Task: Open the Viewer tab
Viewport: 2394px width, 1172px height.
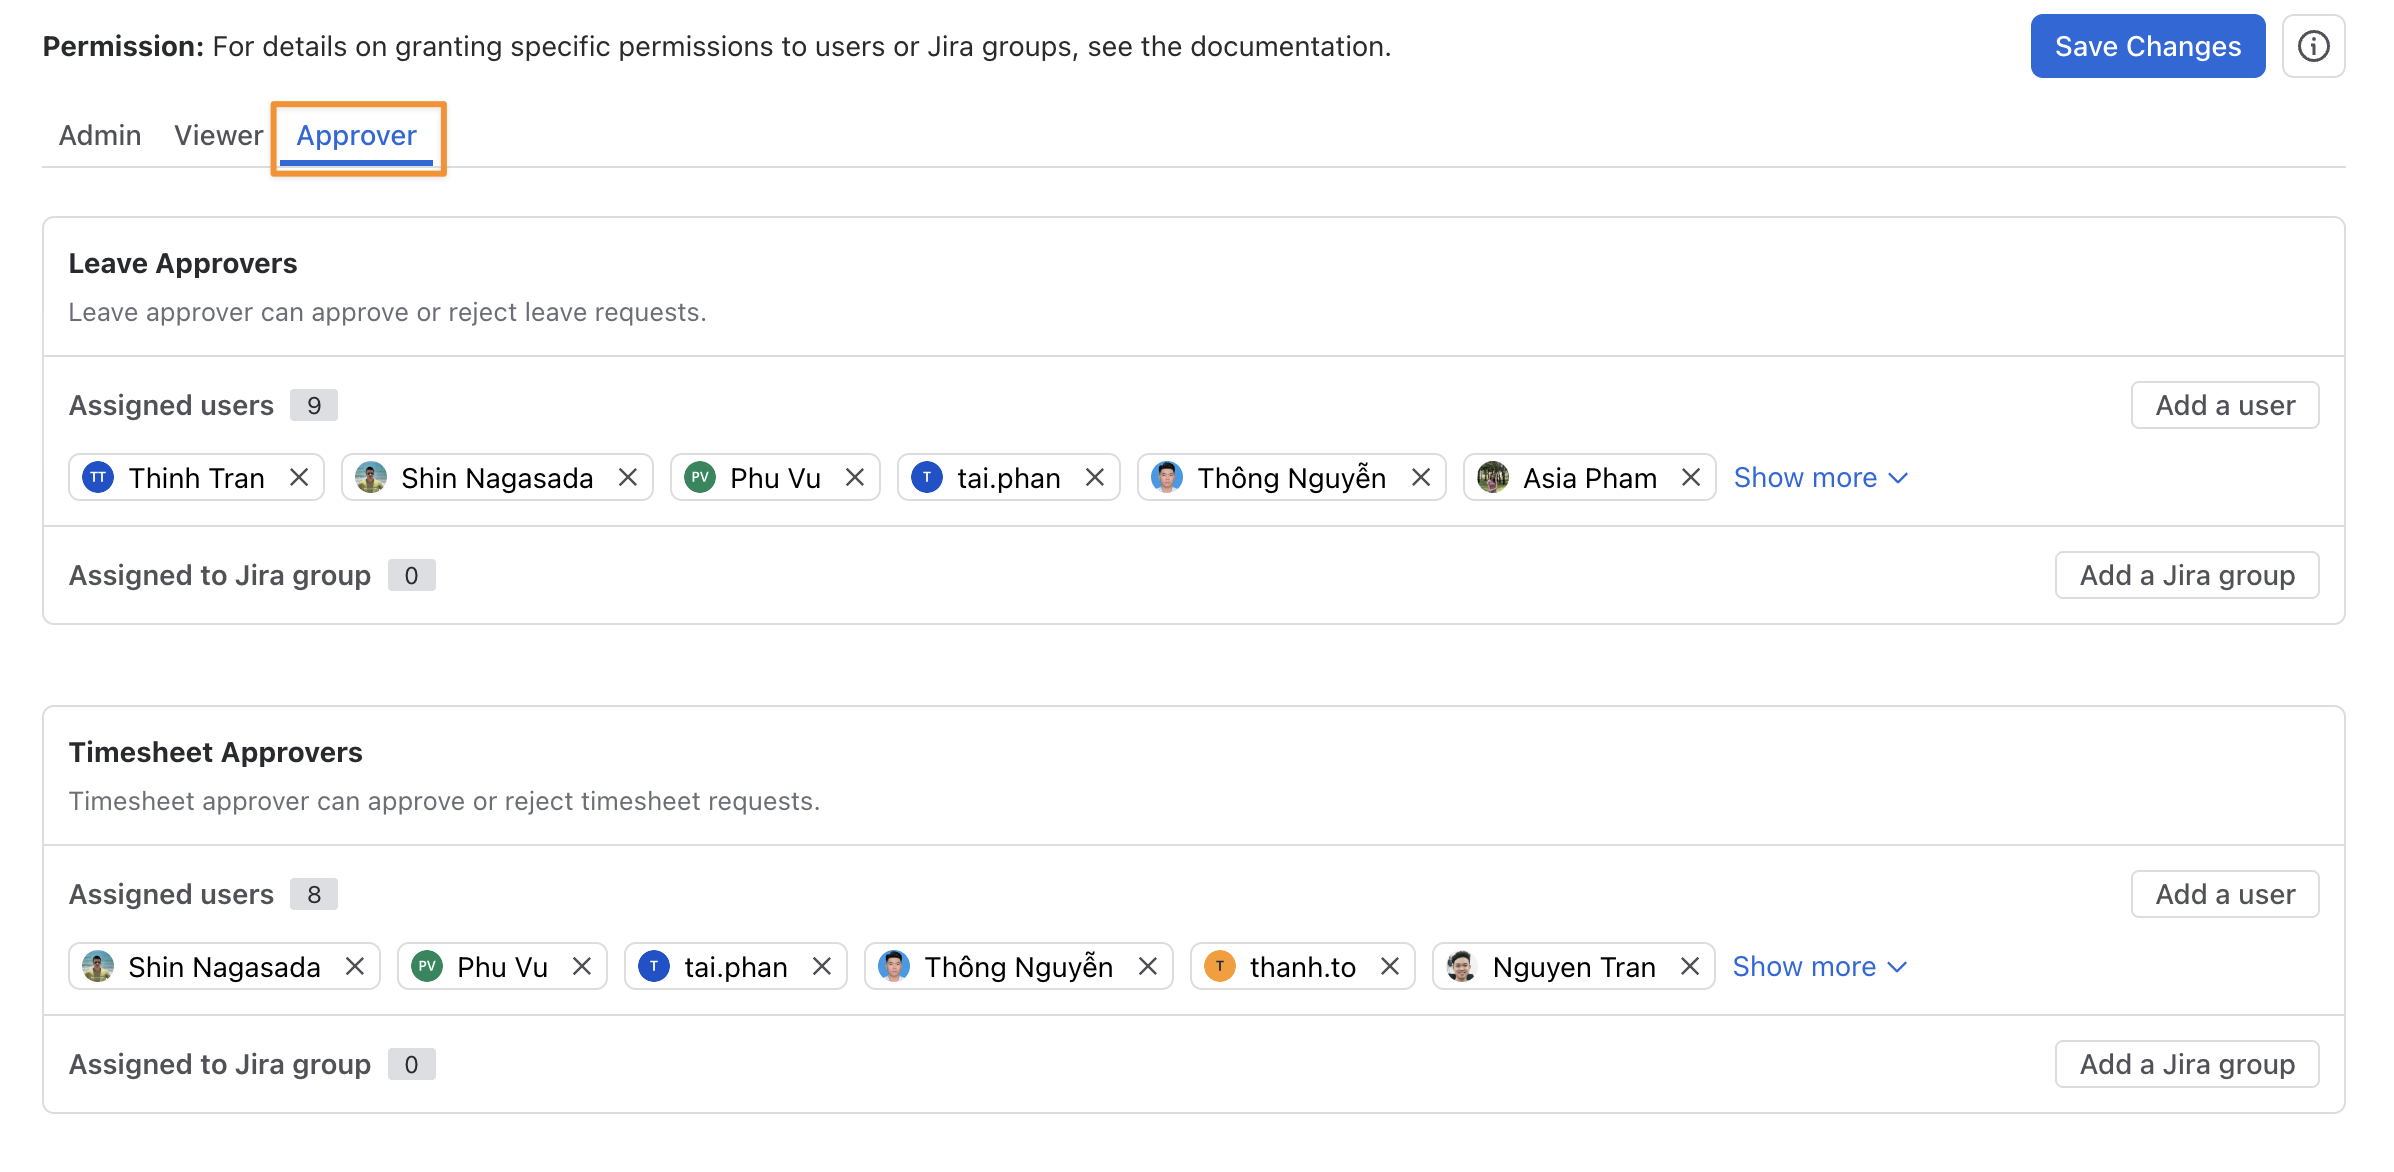Action: pos(218,135)
